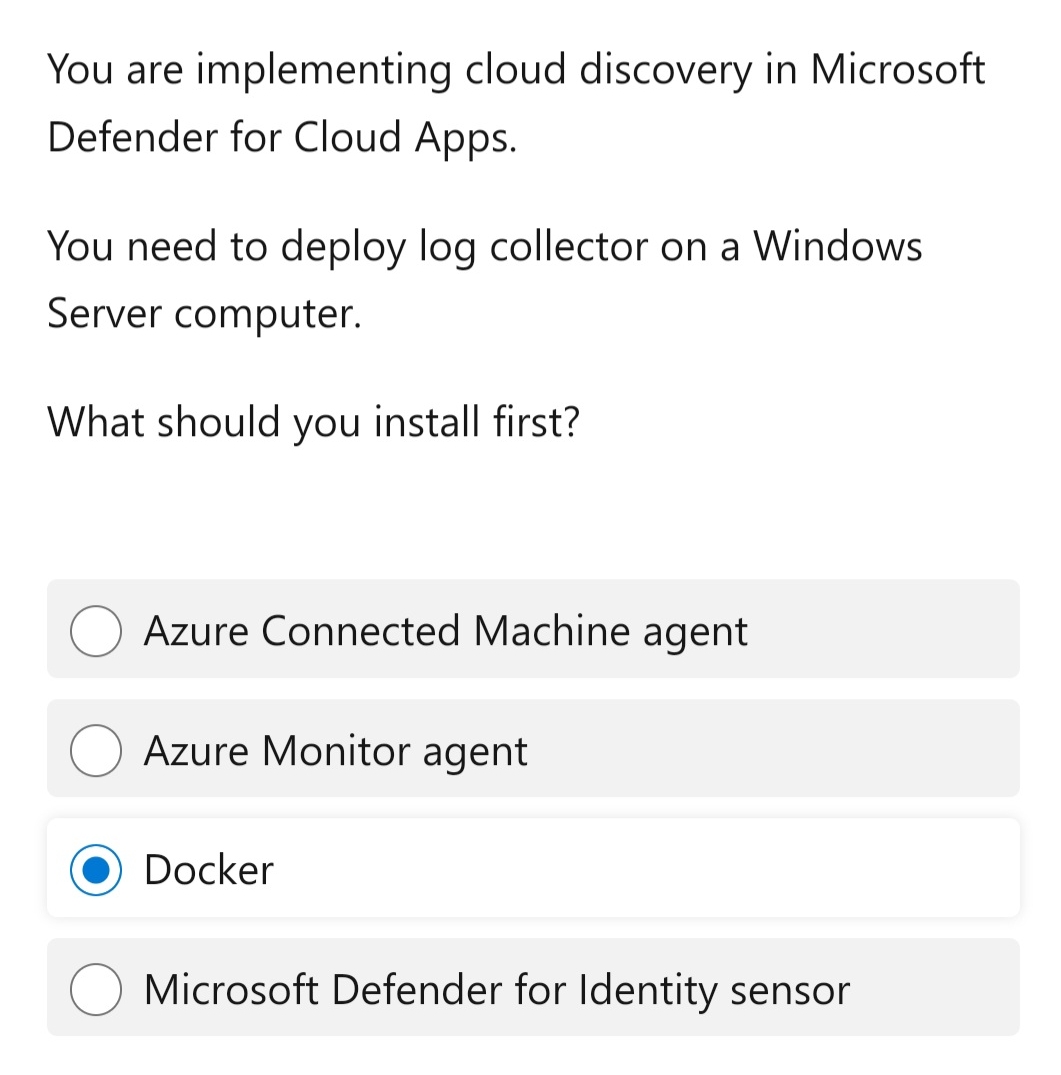Click the Azure Connected Machine agent answer row

(530, 631)
